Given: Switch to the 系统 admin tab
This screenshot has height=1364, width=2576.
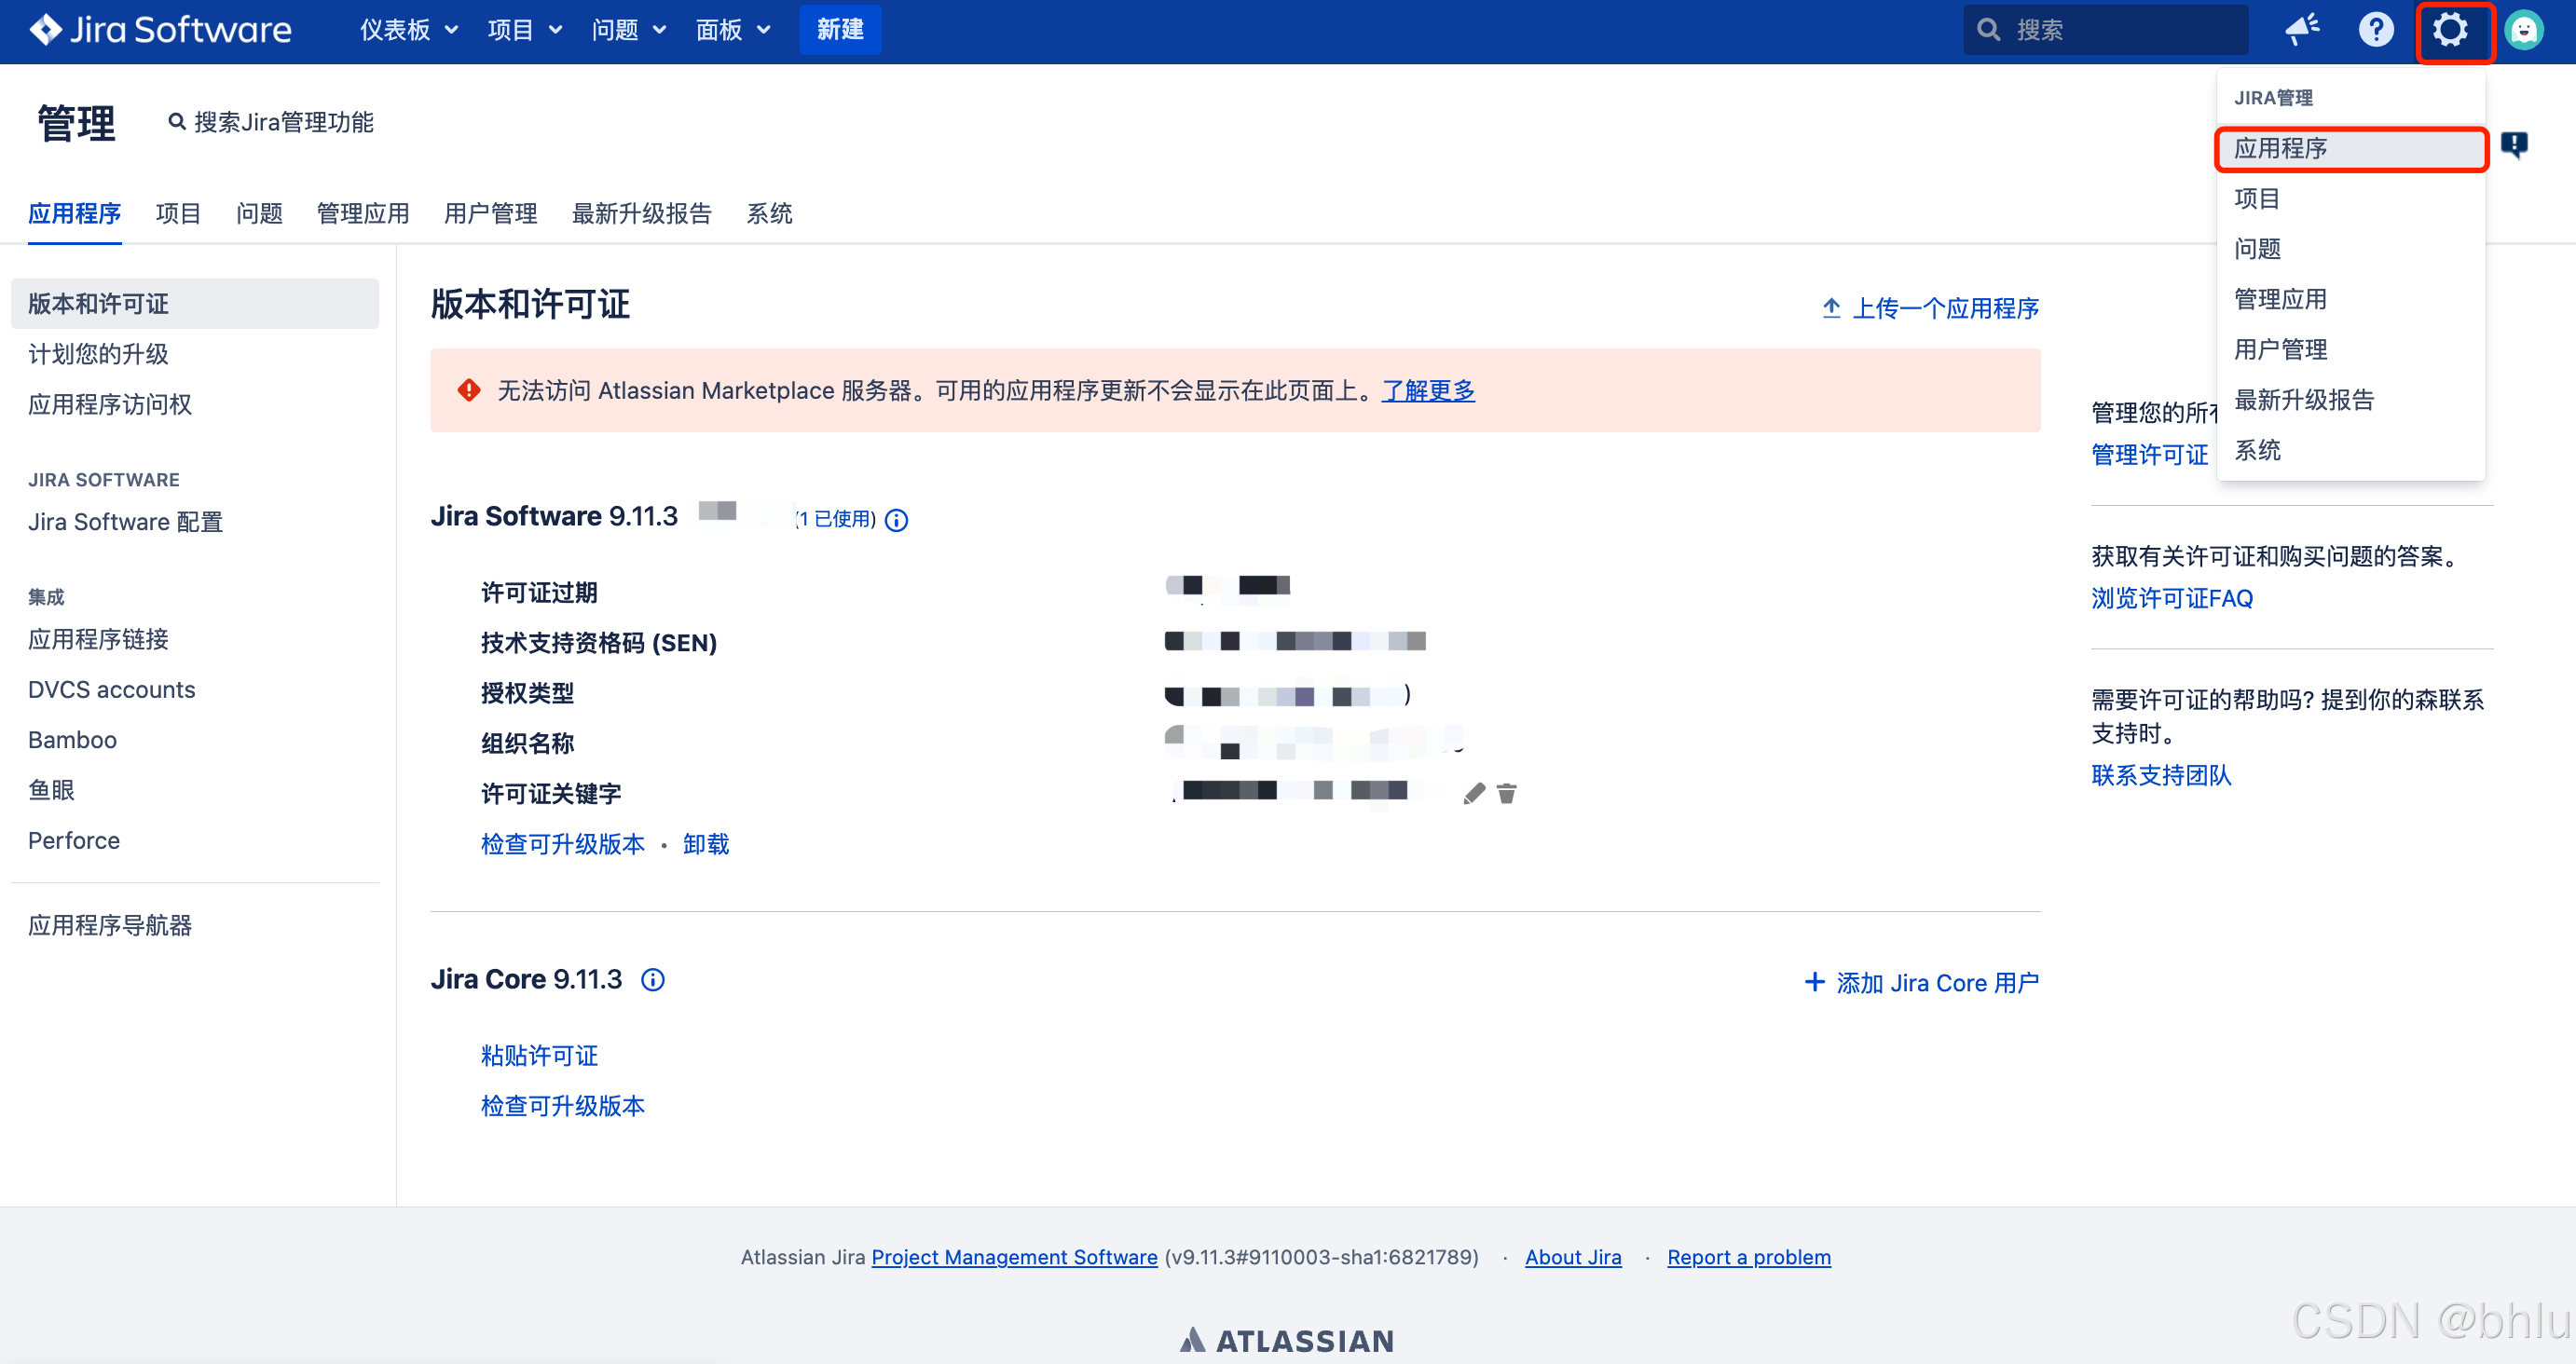Looking at the screenshot, I should coord(770,214).
